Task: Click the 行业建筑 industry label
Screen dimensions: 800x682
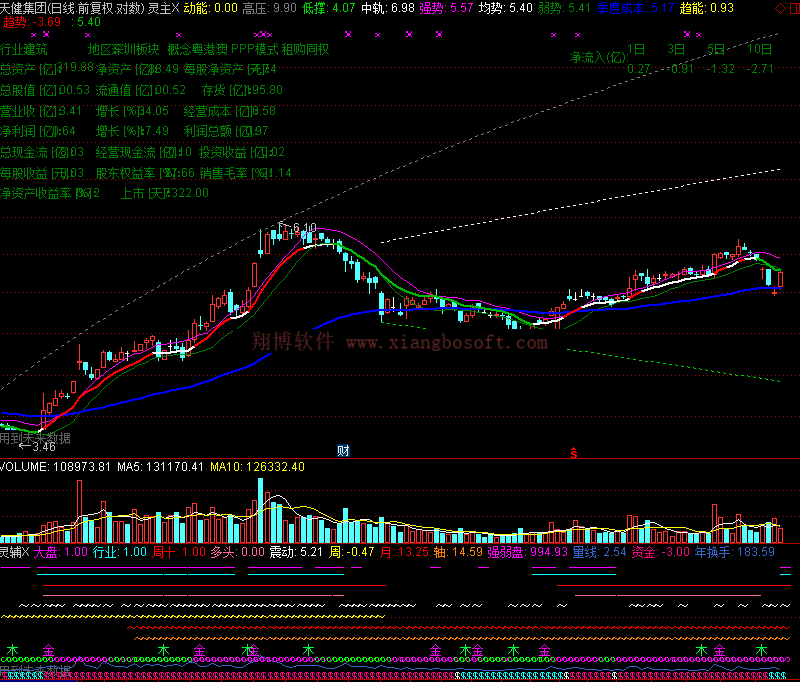Action: 23,49
